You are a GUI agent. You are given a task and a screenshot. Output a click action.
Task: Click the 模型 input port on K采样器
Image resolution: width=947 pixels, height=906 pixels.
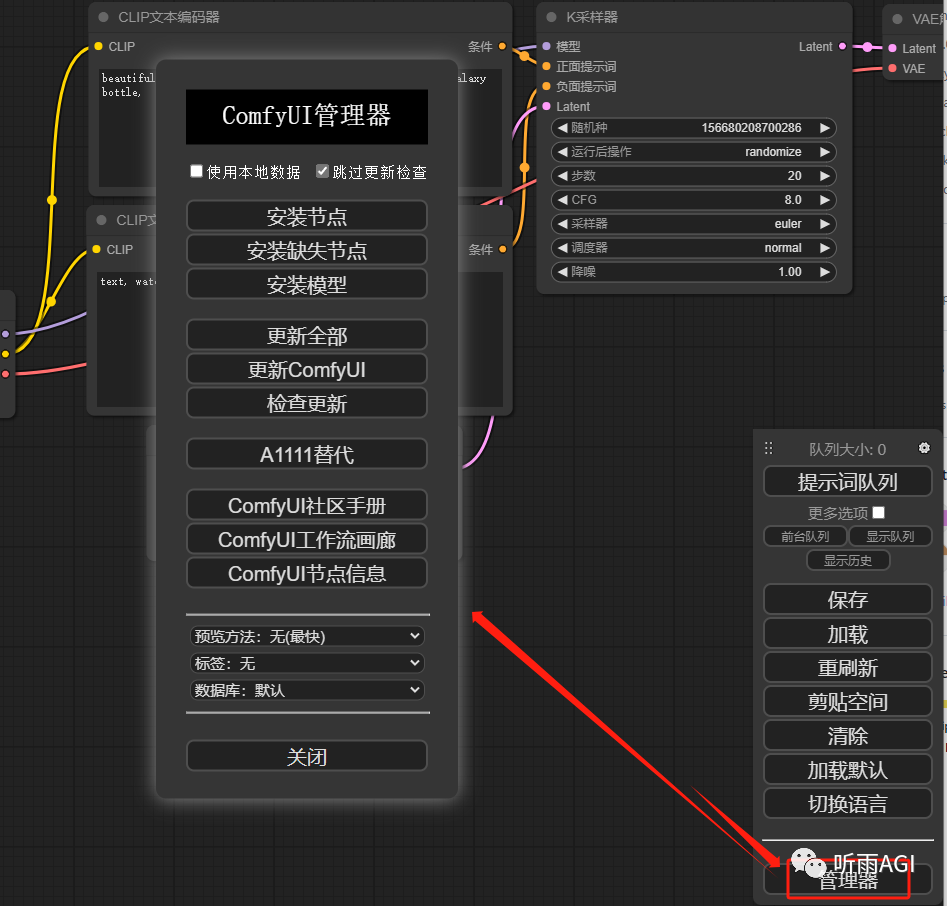pos(547,46)
